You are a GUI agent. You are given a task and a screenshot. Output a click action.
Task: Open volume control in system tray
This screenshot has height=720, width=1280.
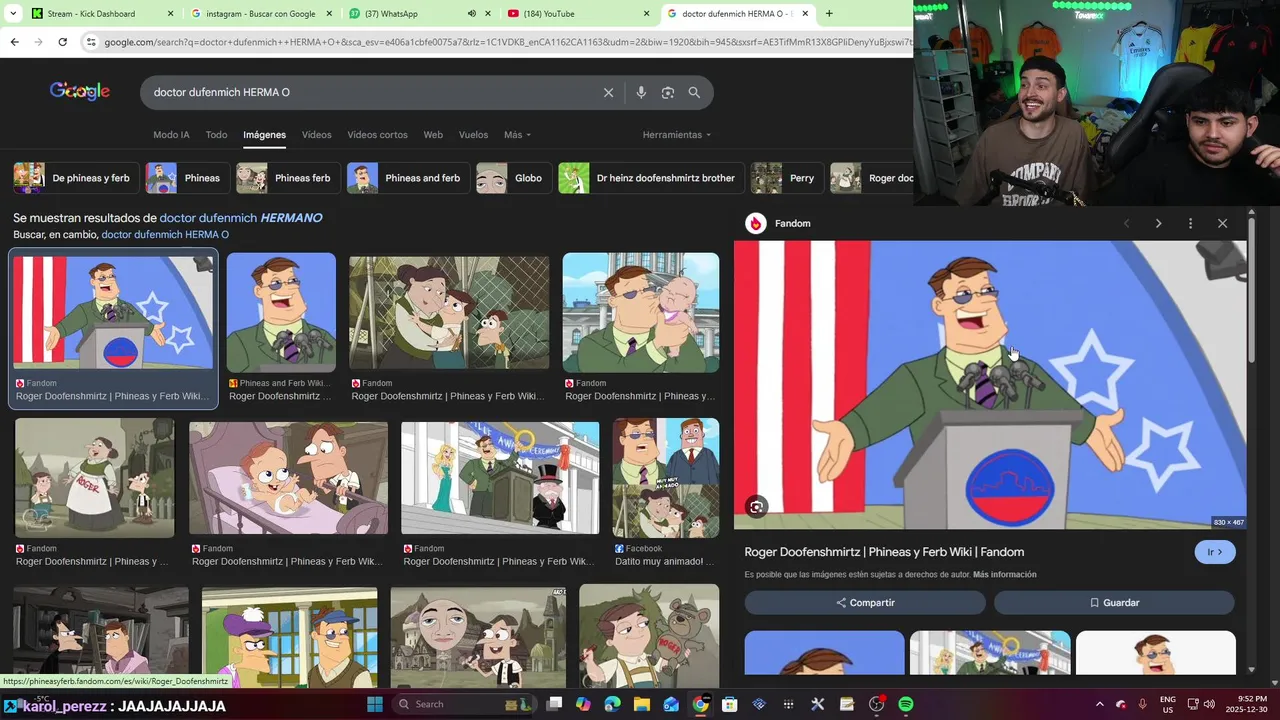[1208, 704]
